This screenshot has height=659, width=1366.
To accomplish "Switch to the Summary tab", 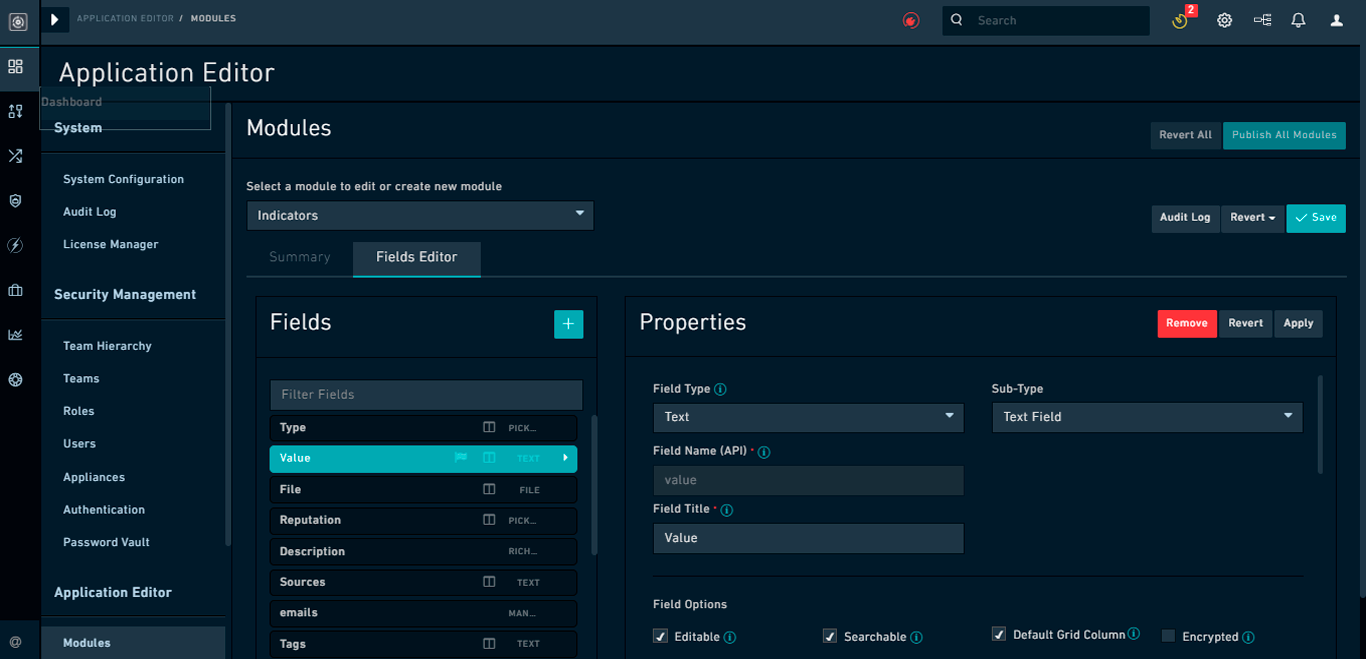I will click(299, 257).
